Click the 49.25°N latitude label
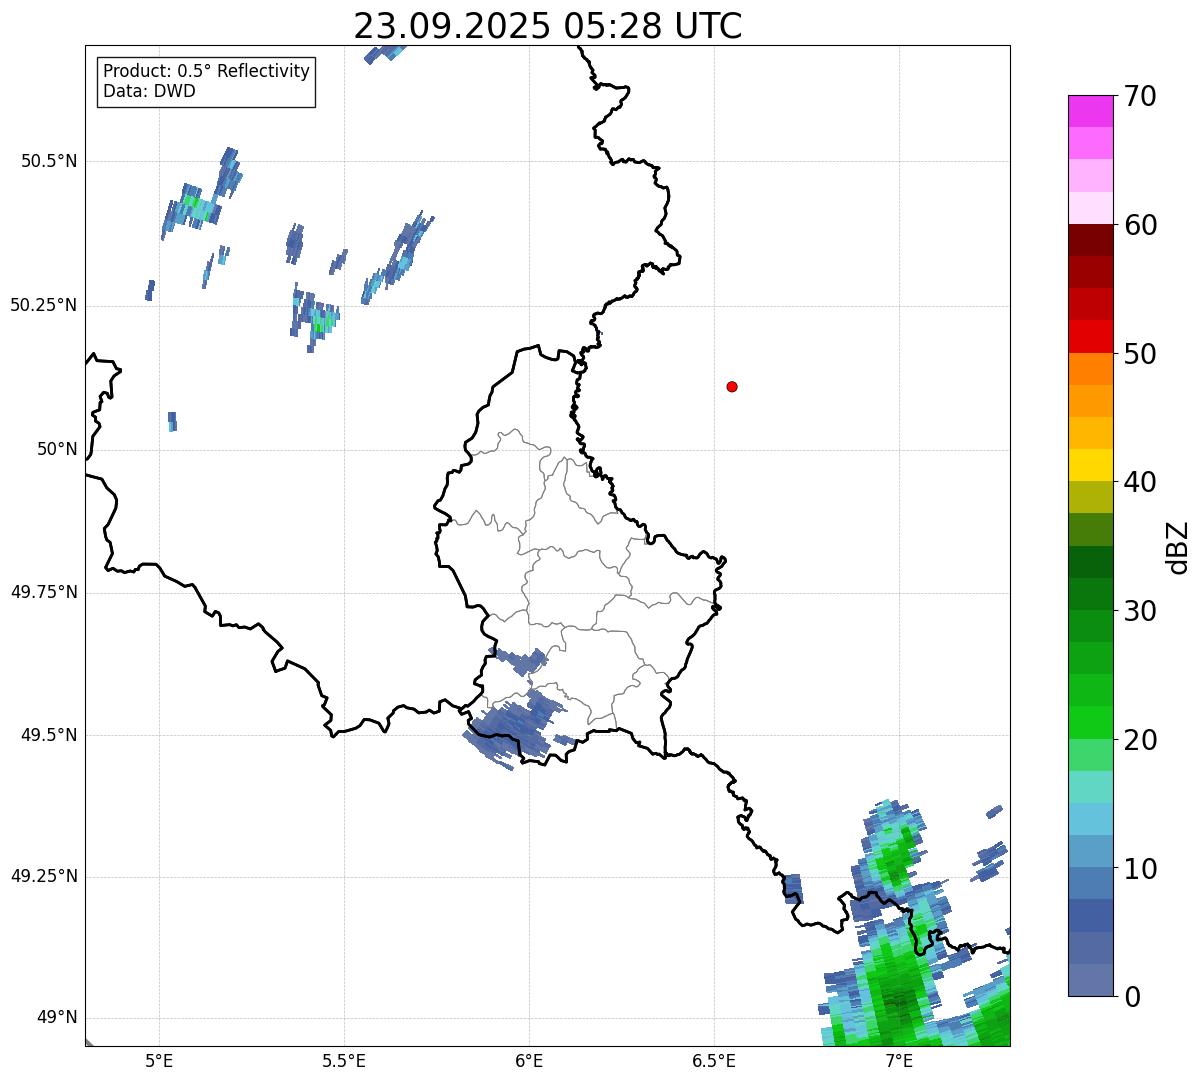1202x1081 pixels. pos(44,876)
